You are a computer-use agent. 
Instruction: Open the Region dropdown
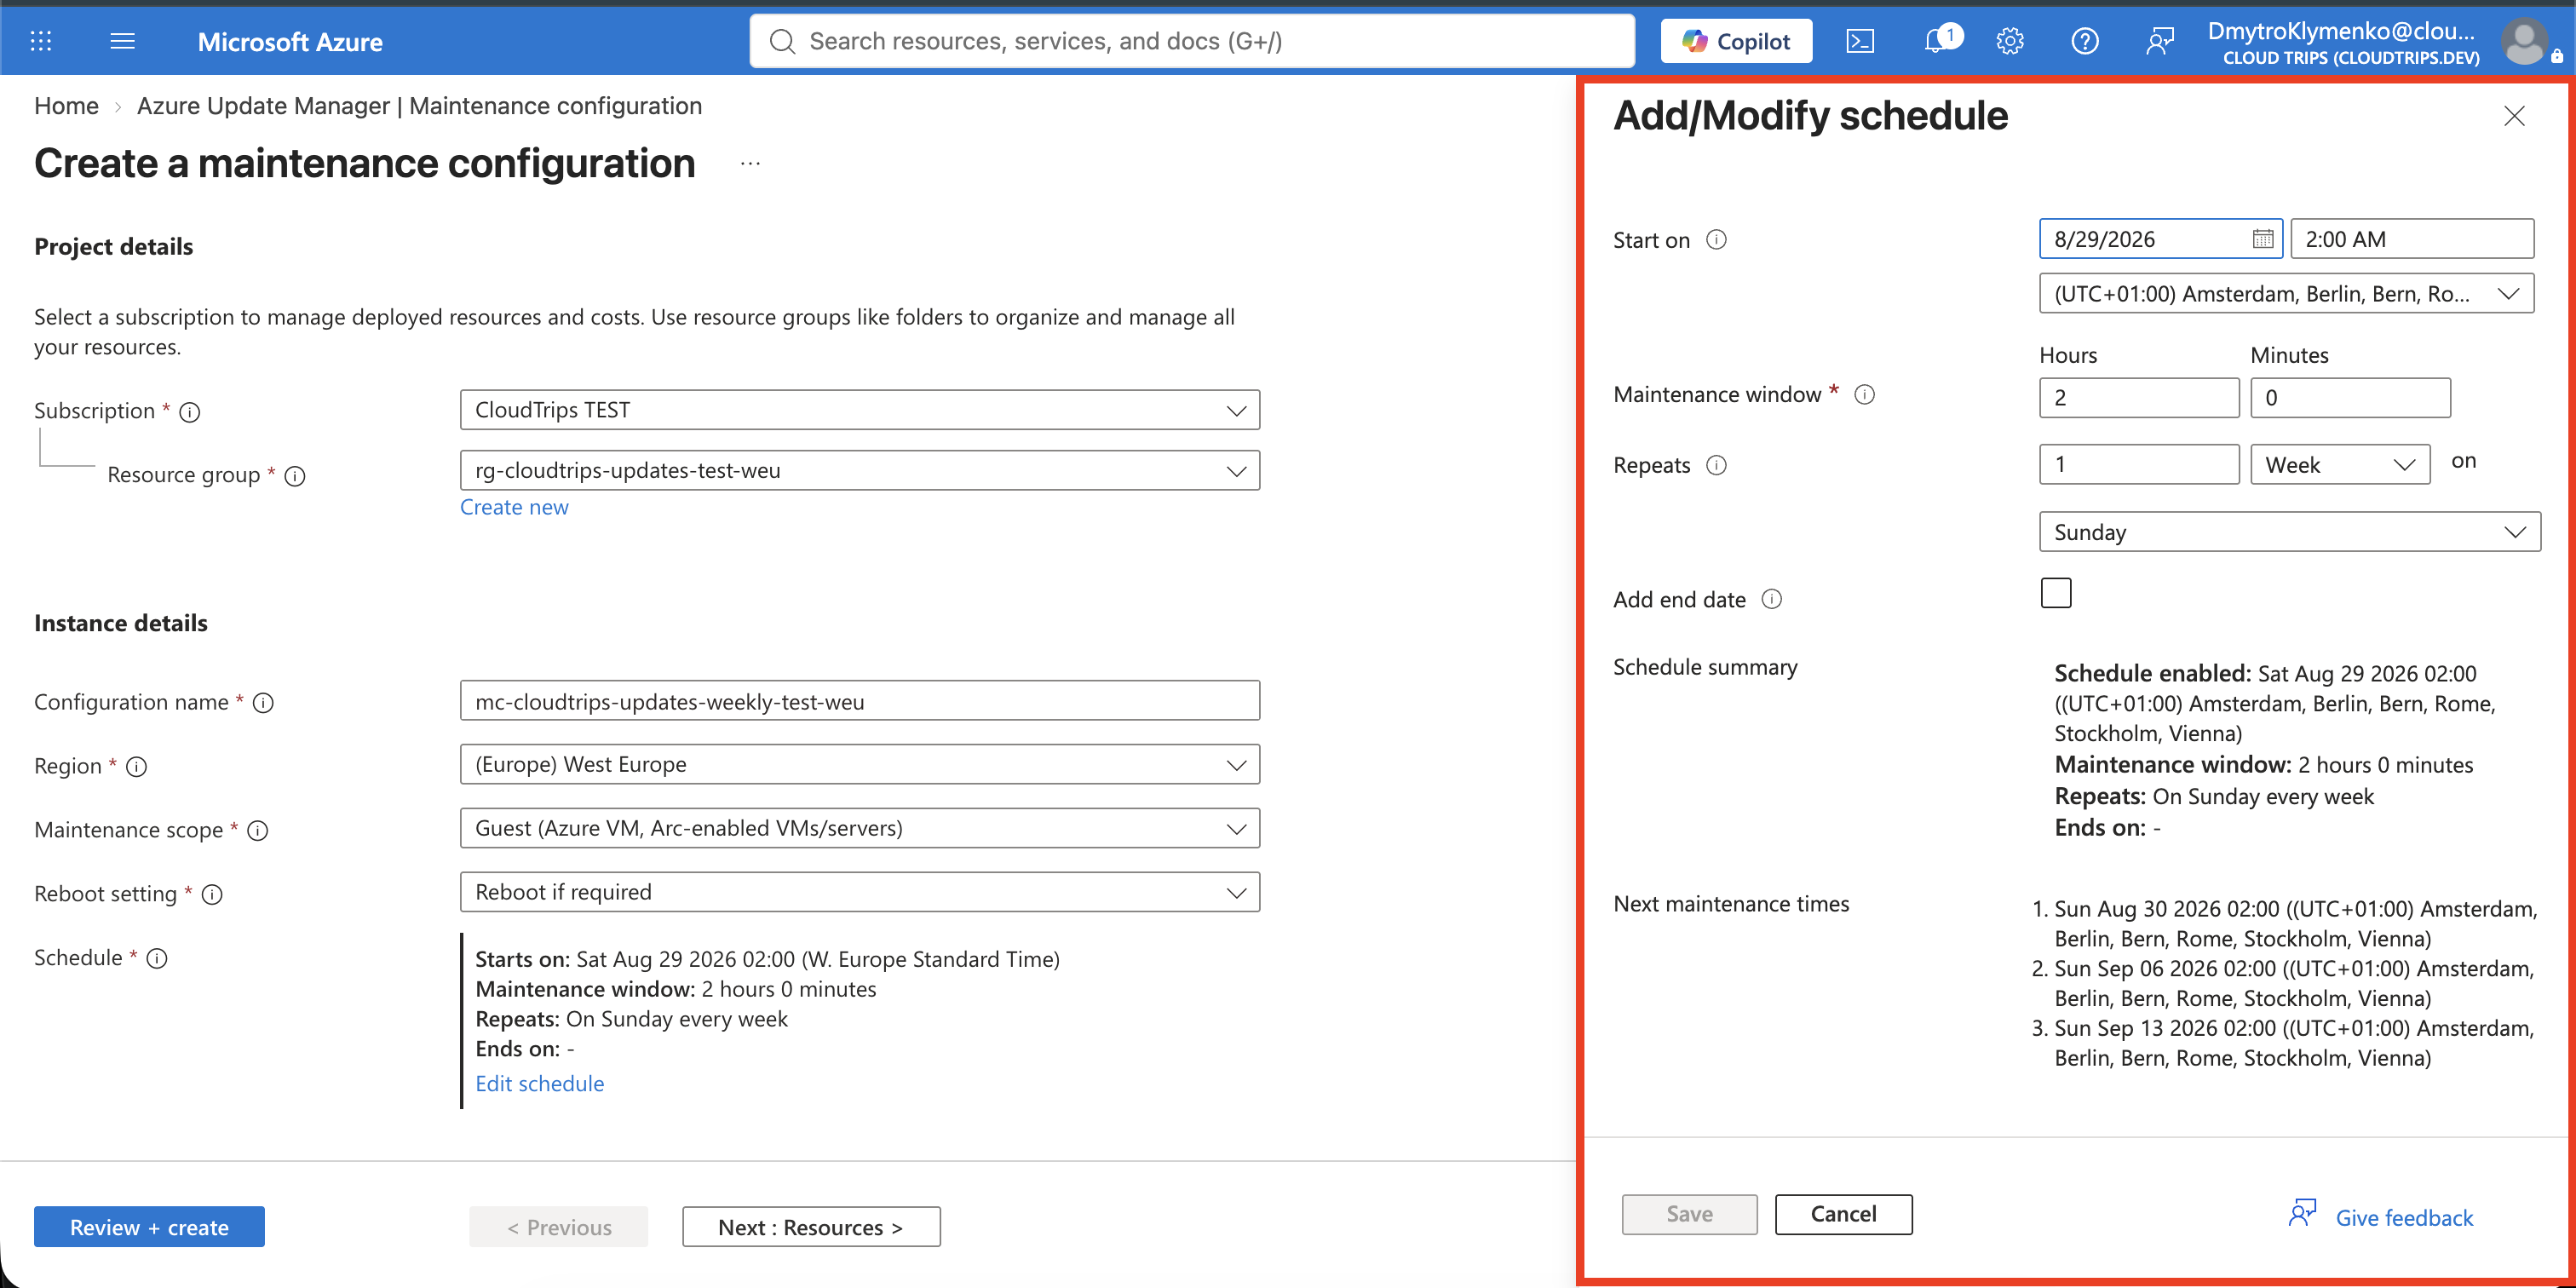pyautogui.click(x=859, y=764)
